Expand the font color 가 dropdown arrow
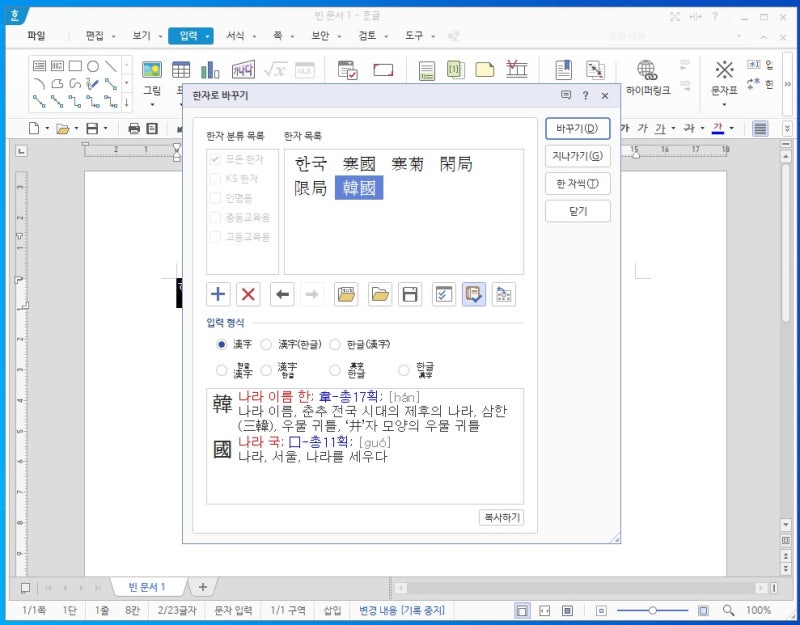Screen dimensions: 800x625 coord(732,129)
